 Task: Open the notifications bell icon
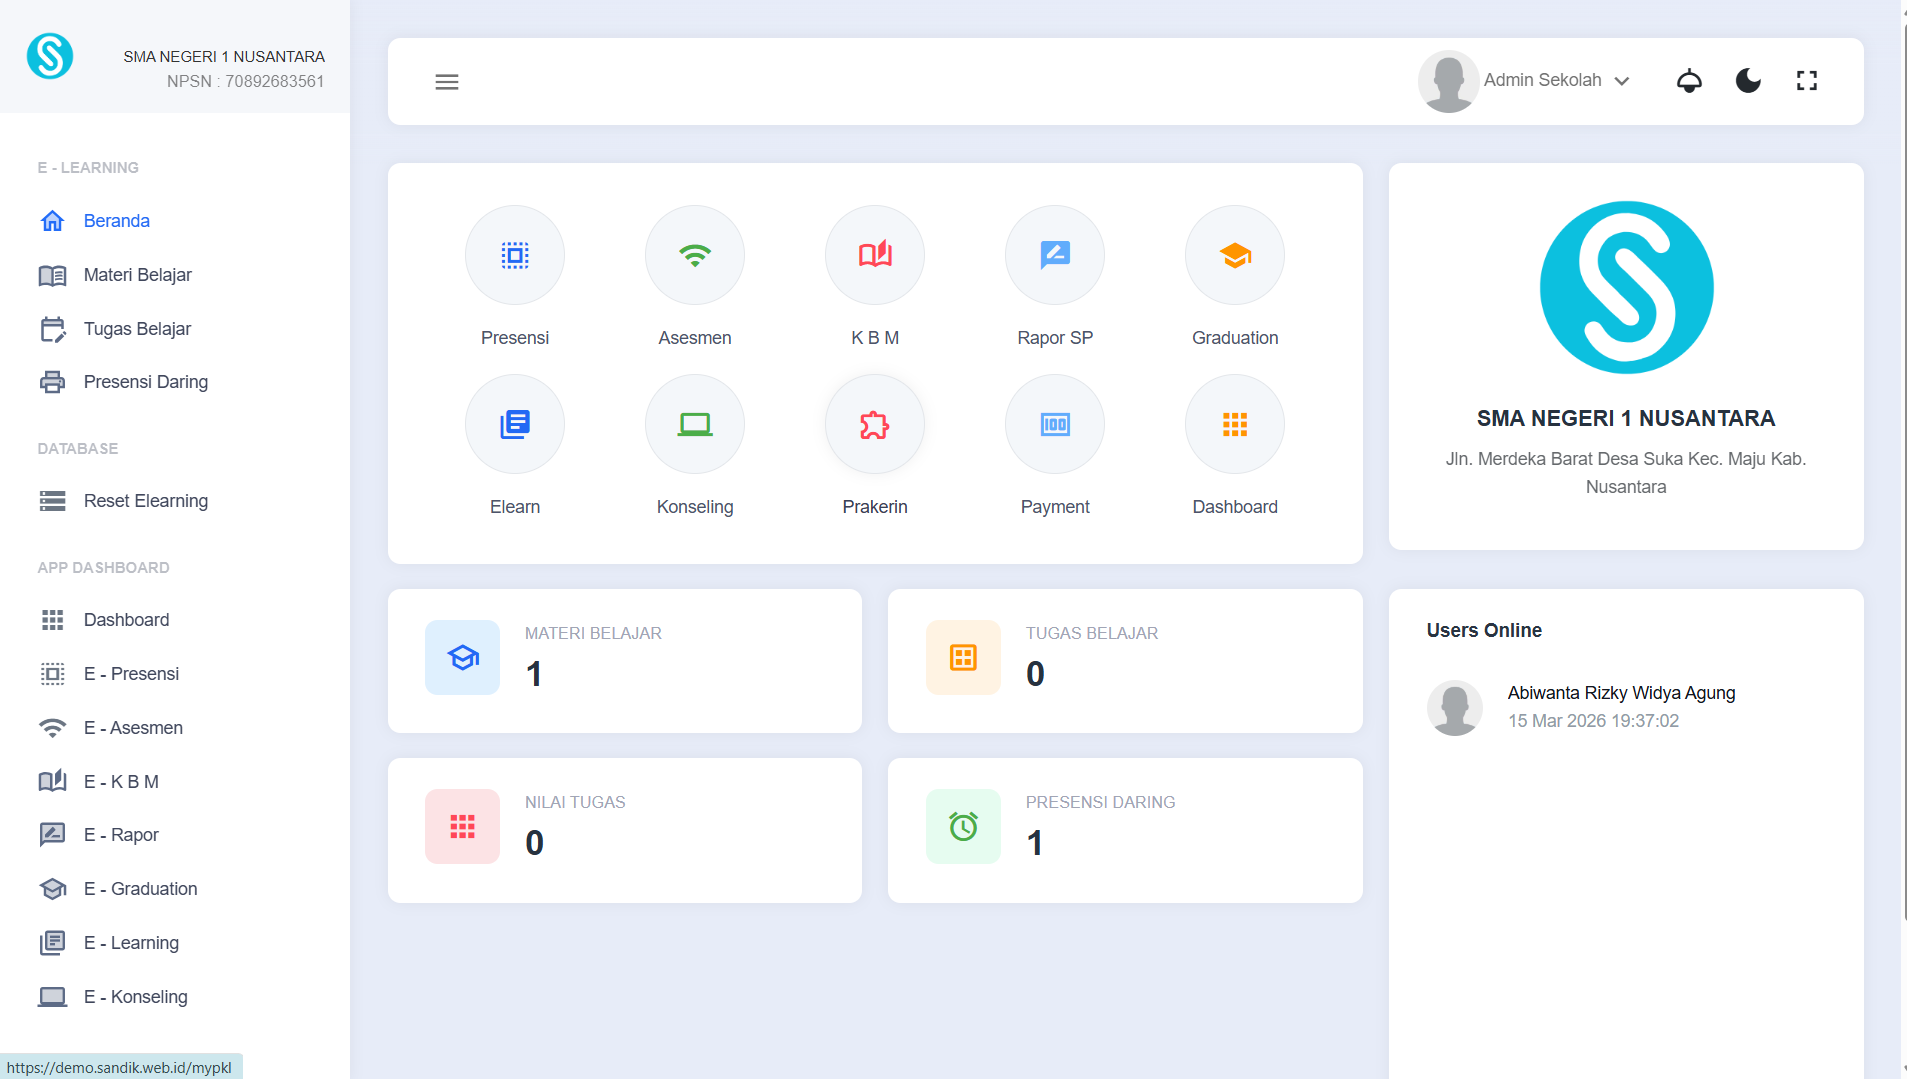pos(1689,81)
